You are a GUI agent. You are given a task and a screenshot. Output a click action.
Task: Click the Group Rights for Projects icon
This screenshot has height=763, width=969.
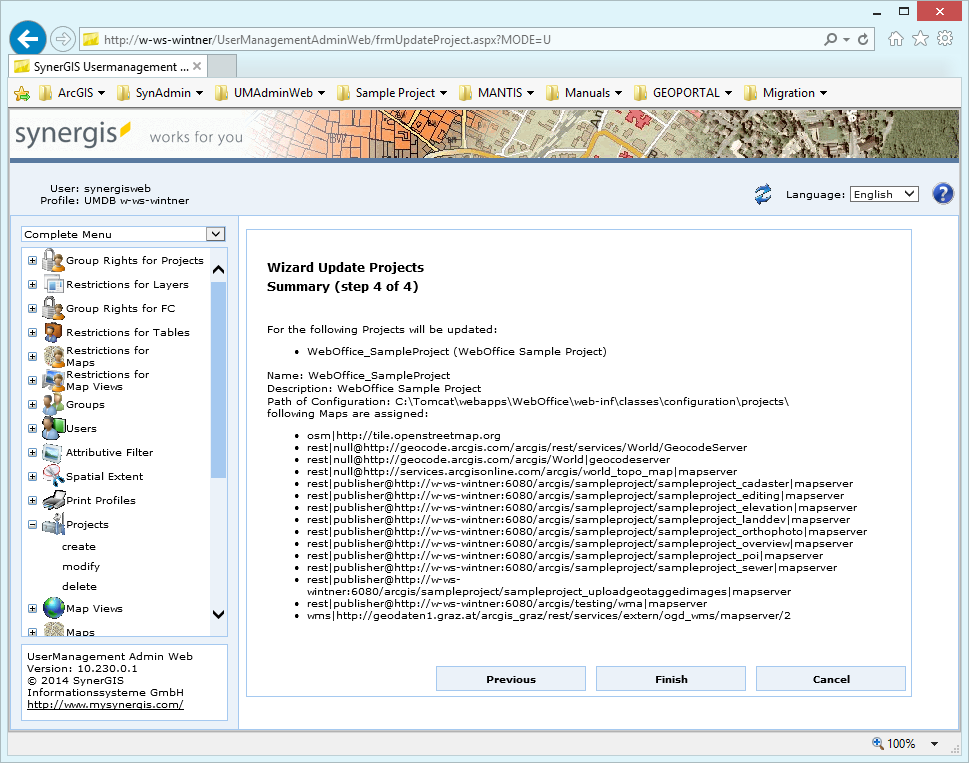click(x=53, y=260)
